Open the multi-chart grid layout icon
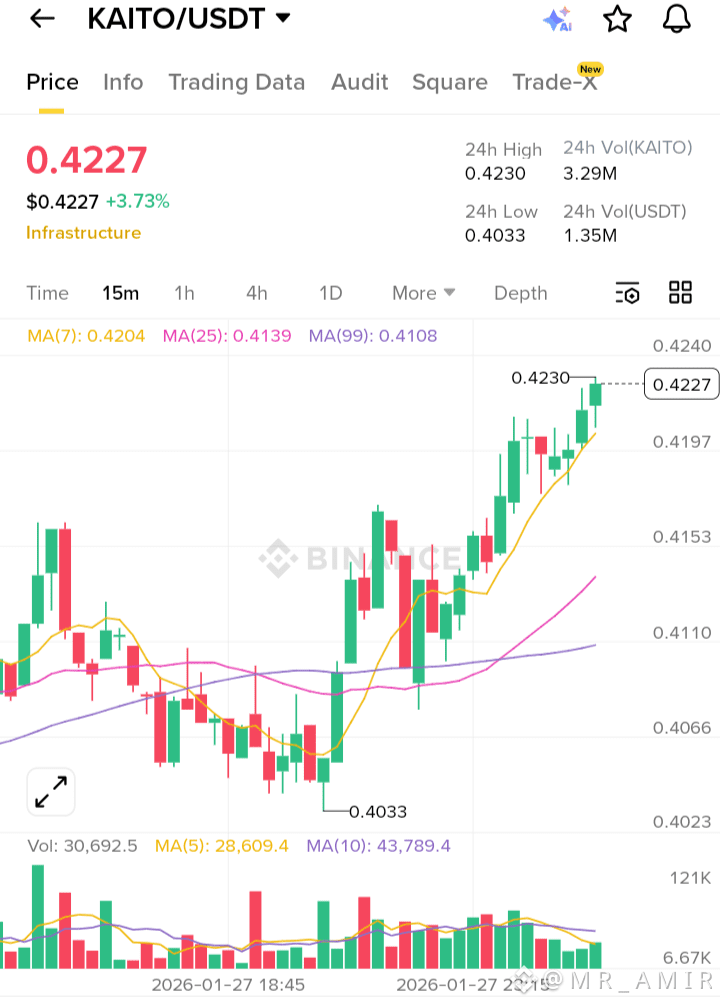Viewport: 720px width, 1005px height. click(680, 292)
